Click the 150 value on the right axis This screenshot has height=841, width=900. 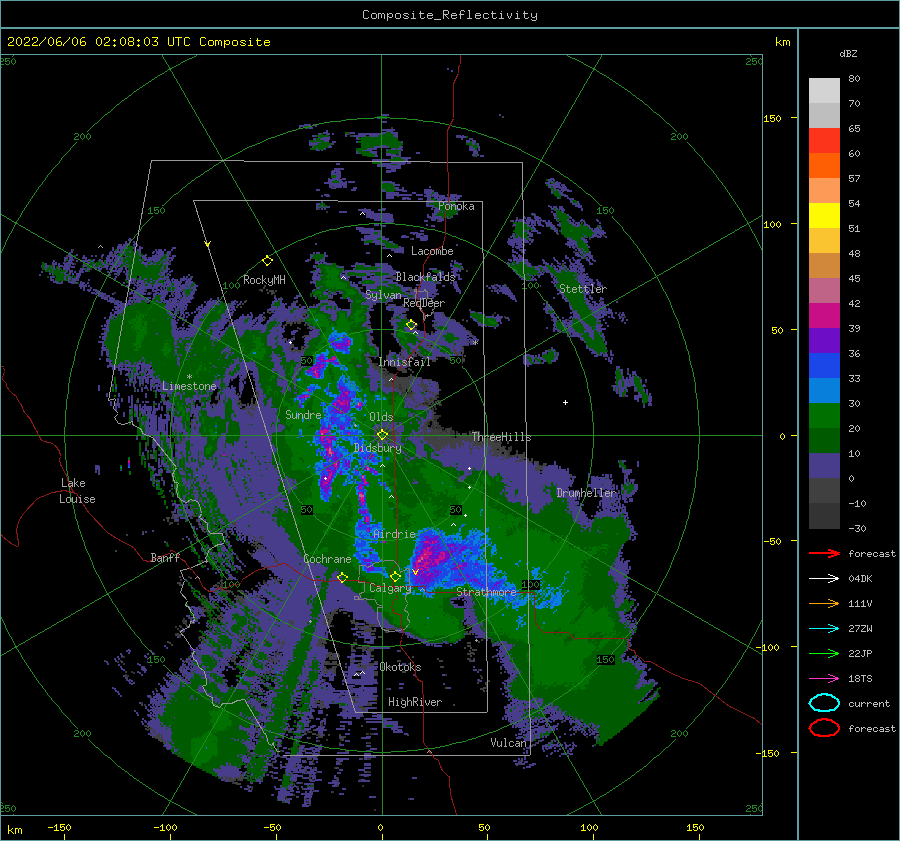[x=772, y=118]
